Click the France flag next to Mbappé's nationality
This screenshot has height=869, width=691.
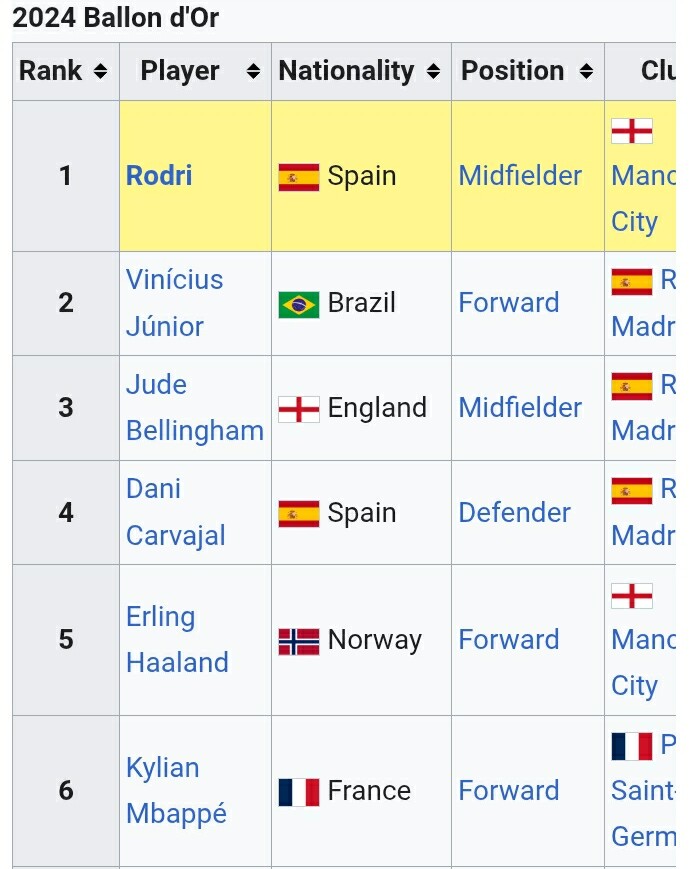pos(299,792)
